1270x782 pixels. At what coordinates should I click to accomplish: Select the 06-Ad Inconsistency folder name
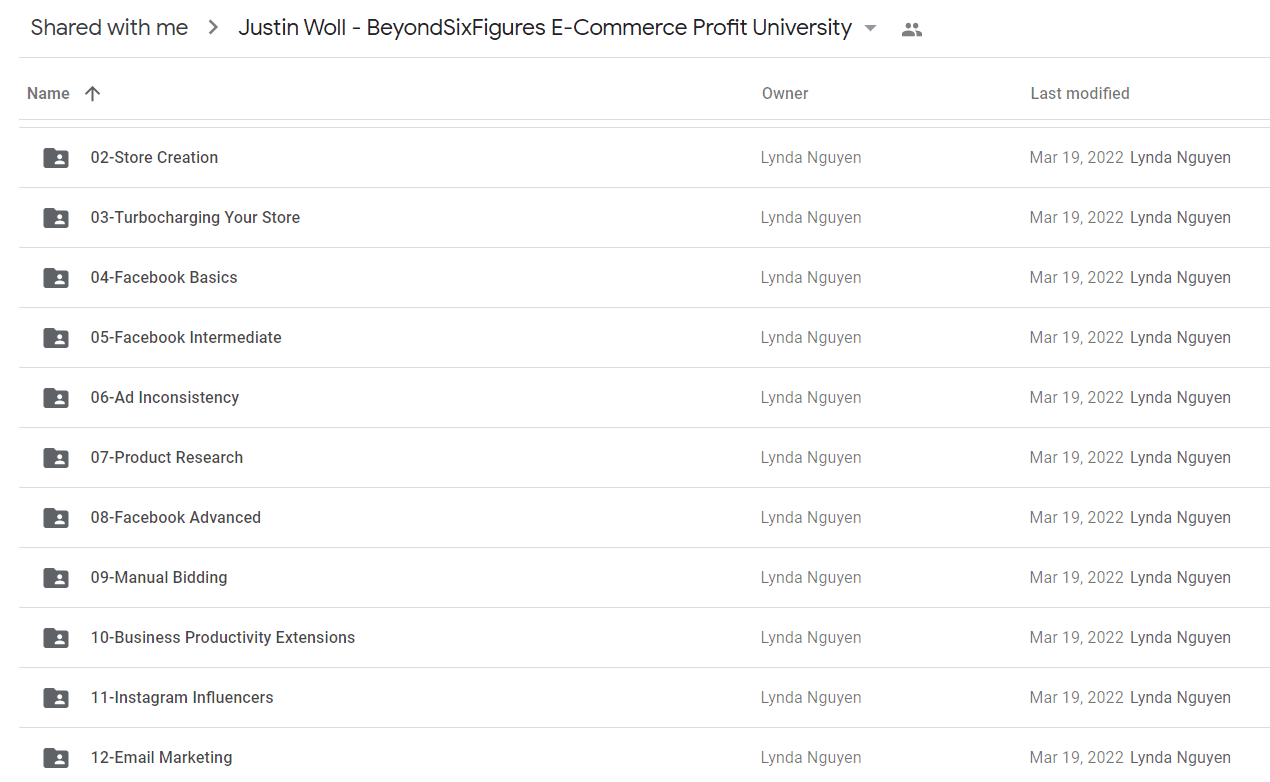[165, 398]
